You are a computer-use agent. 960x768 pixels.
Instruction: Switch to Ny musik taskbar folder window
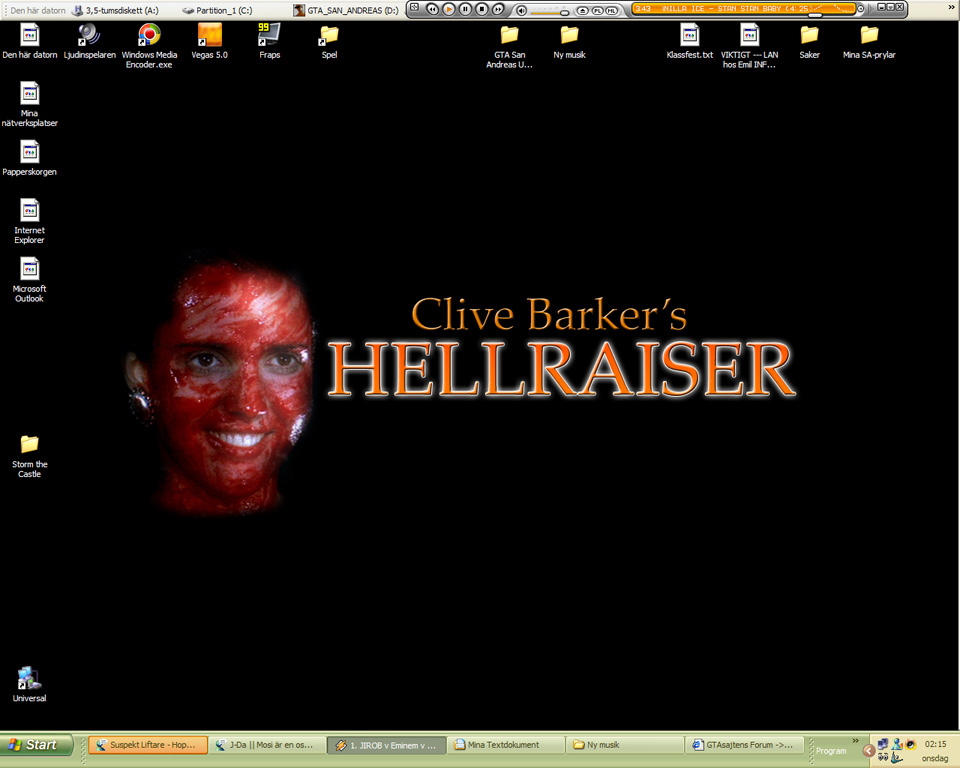click(624, 745)
